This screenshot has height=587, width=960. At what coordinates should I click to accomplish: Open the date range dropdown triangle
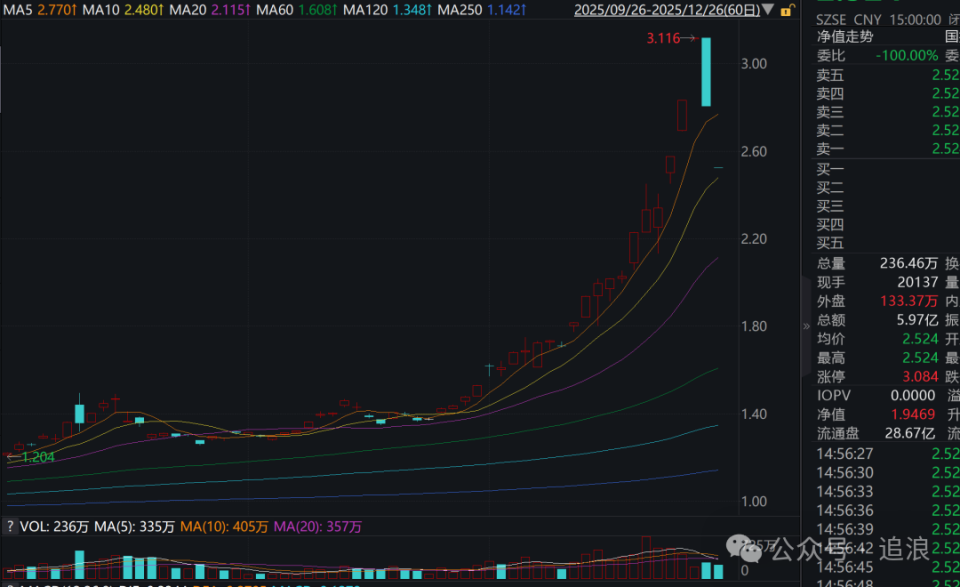[x=768, y=10]
